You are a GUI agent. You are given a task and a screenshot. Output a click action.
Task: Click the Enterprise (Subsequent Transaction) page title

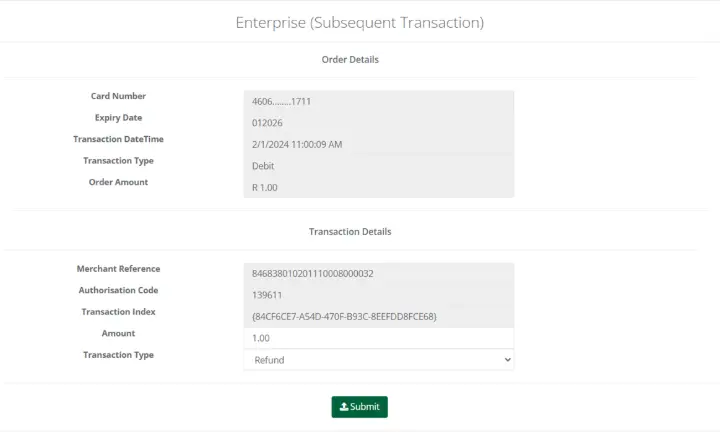(x=359, y=21)
